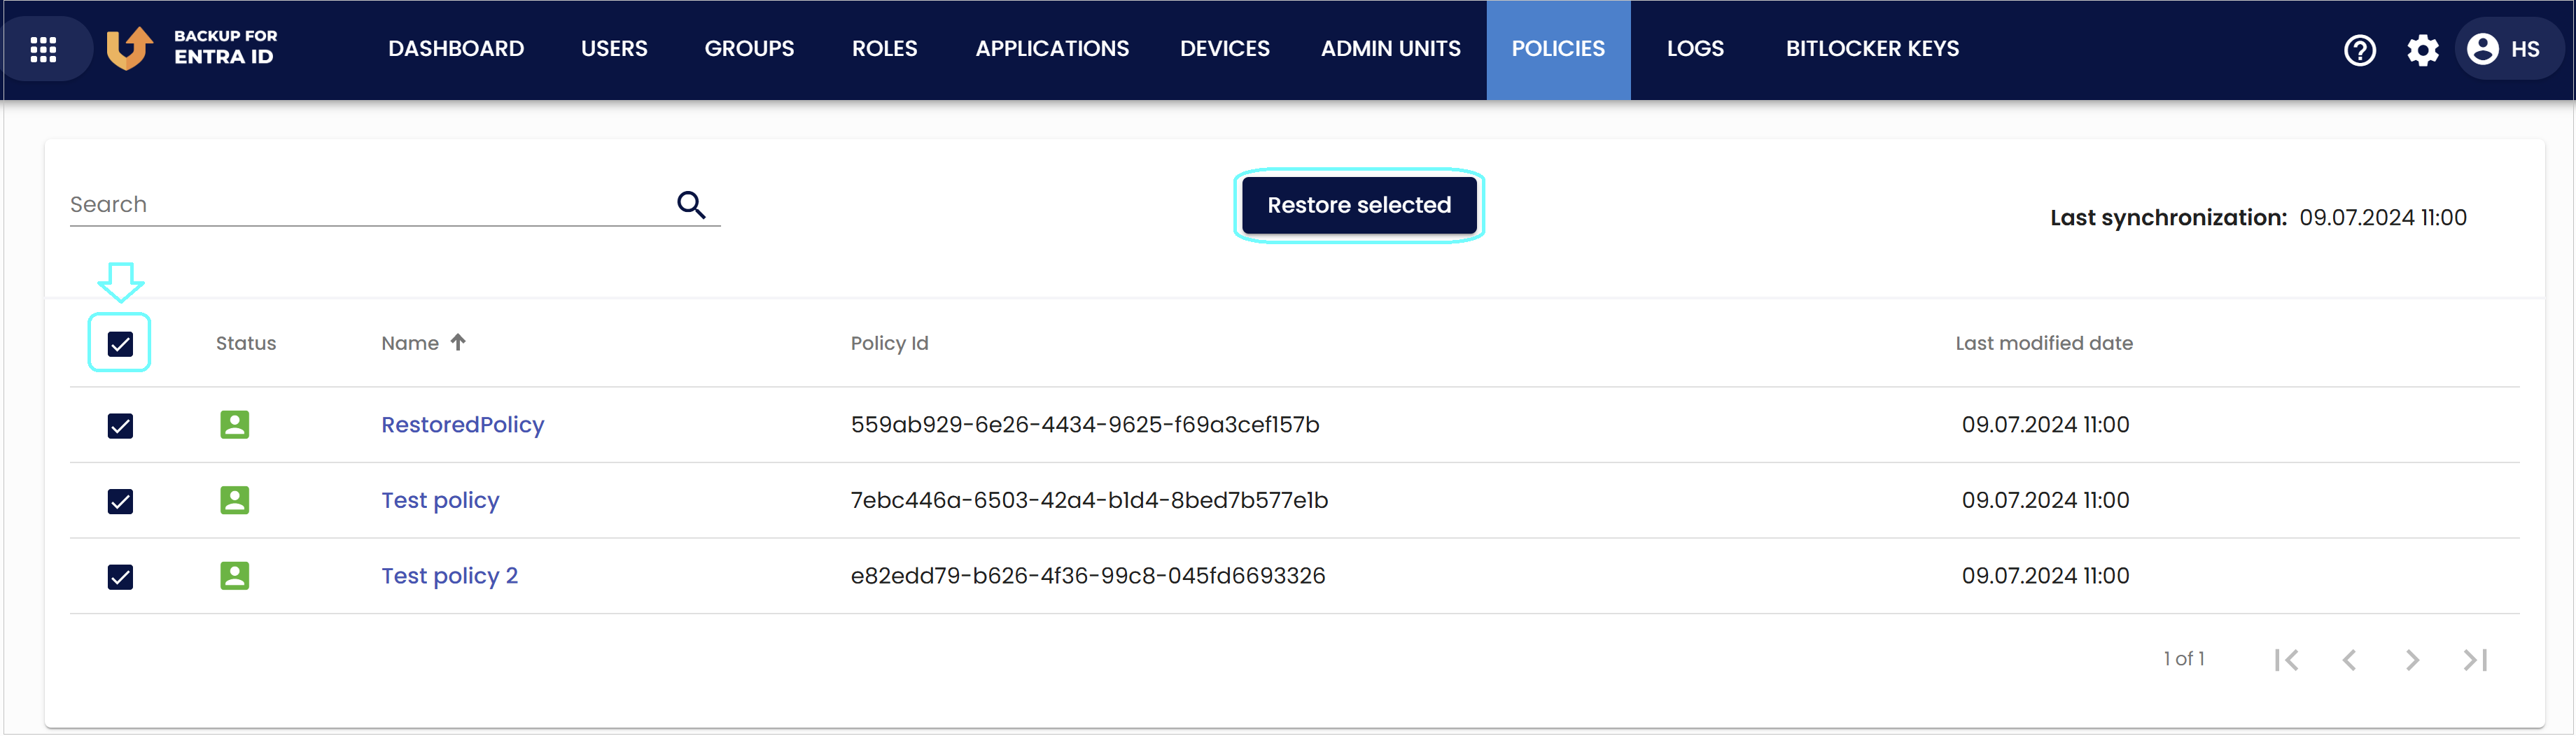Open the Dashboard tab
Image resolution: width=2576 pixels, height=736 pixels.
click(456, 49)
